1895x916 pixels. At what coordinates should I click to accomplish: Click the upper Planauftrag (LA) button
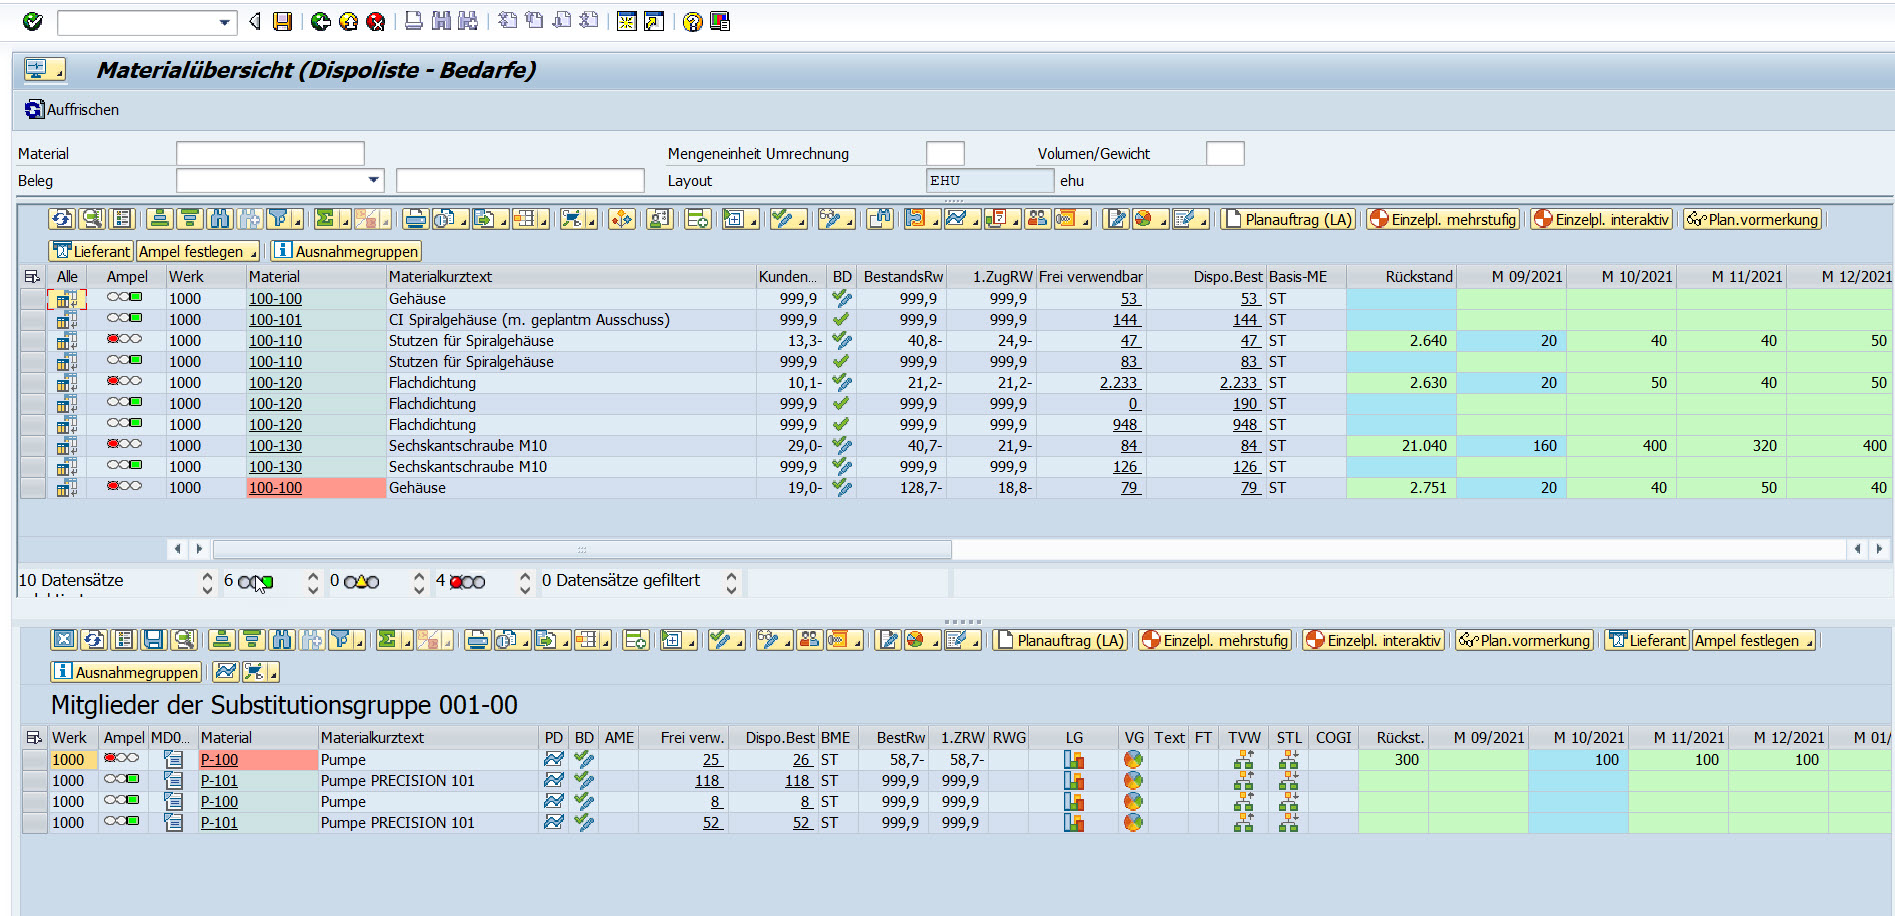1289,219
